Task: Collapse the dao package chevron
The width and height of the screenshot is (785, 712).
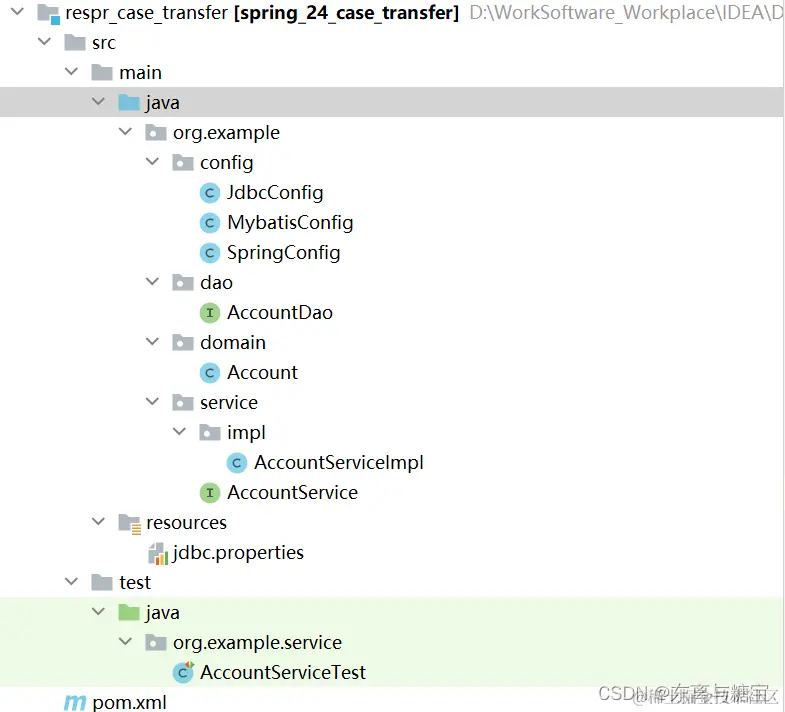Action: coord(152,281)
